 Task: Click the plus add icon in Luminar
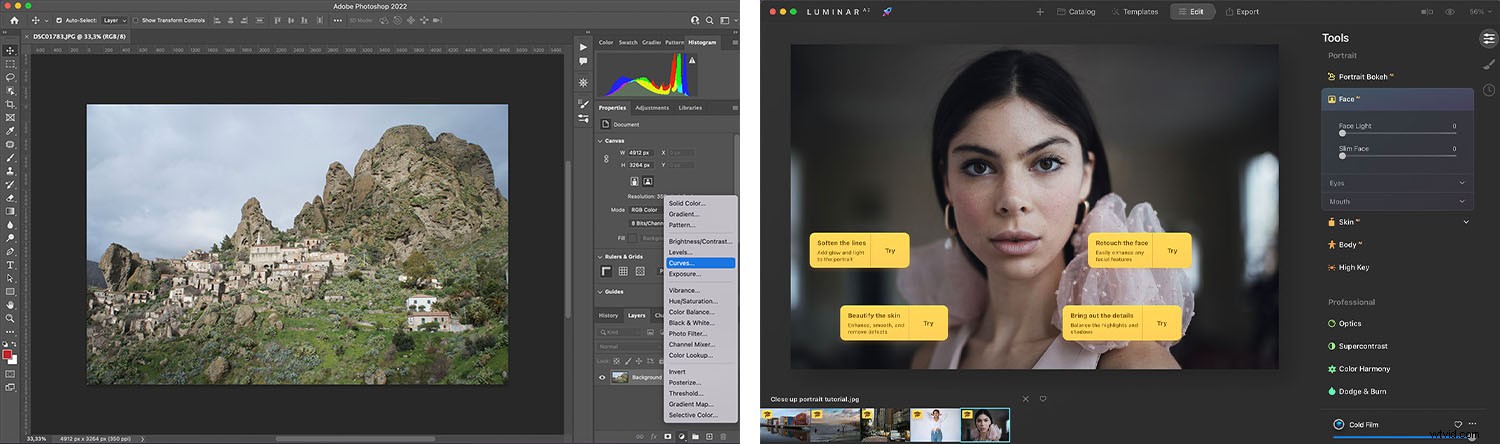point(1040,12)
